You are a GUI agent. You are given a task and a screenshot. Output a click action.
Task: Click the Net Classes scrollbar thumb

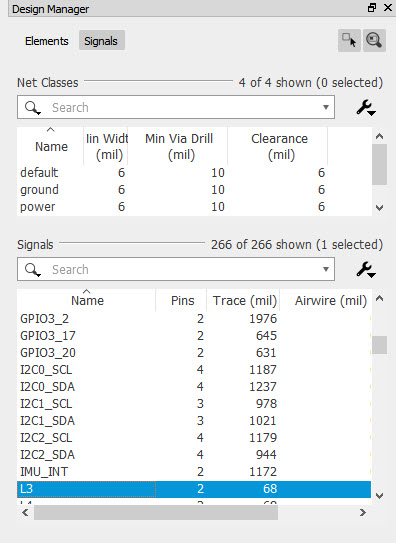point(379,164)
